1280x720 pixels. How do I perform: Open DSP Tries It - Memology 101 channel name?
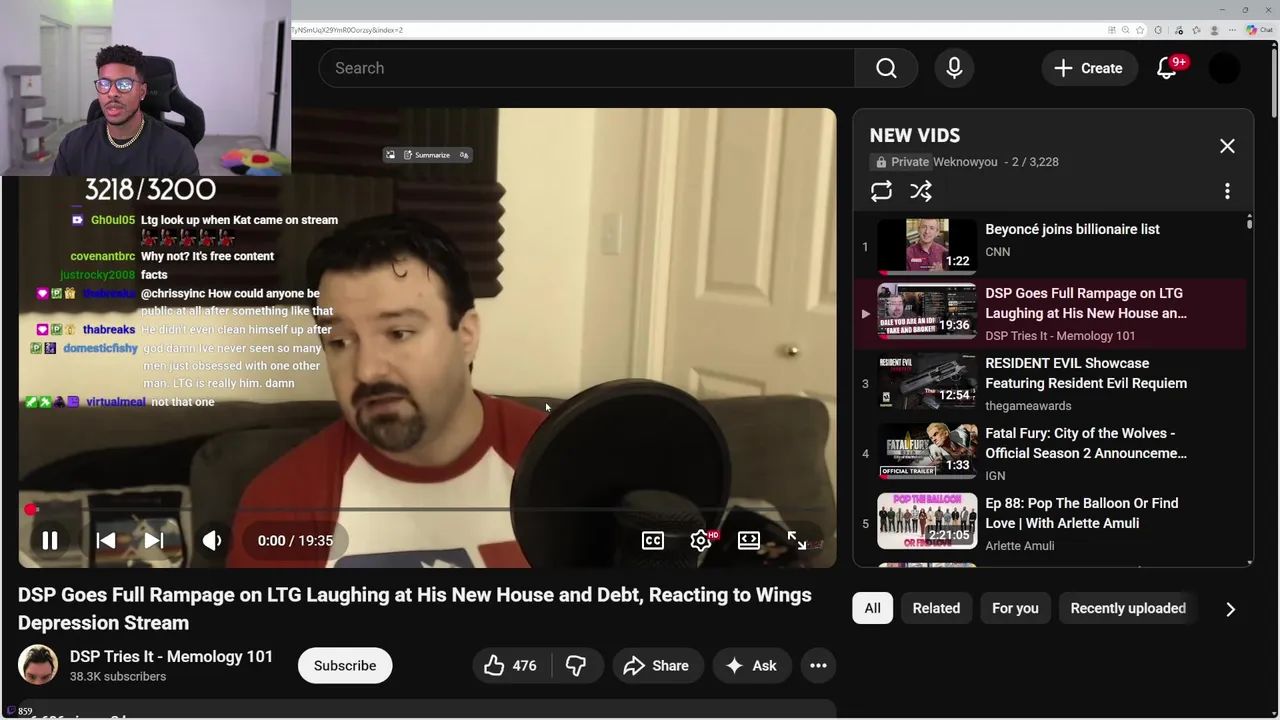tap(171, 657)
